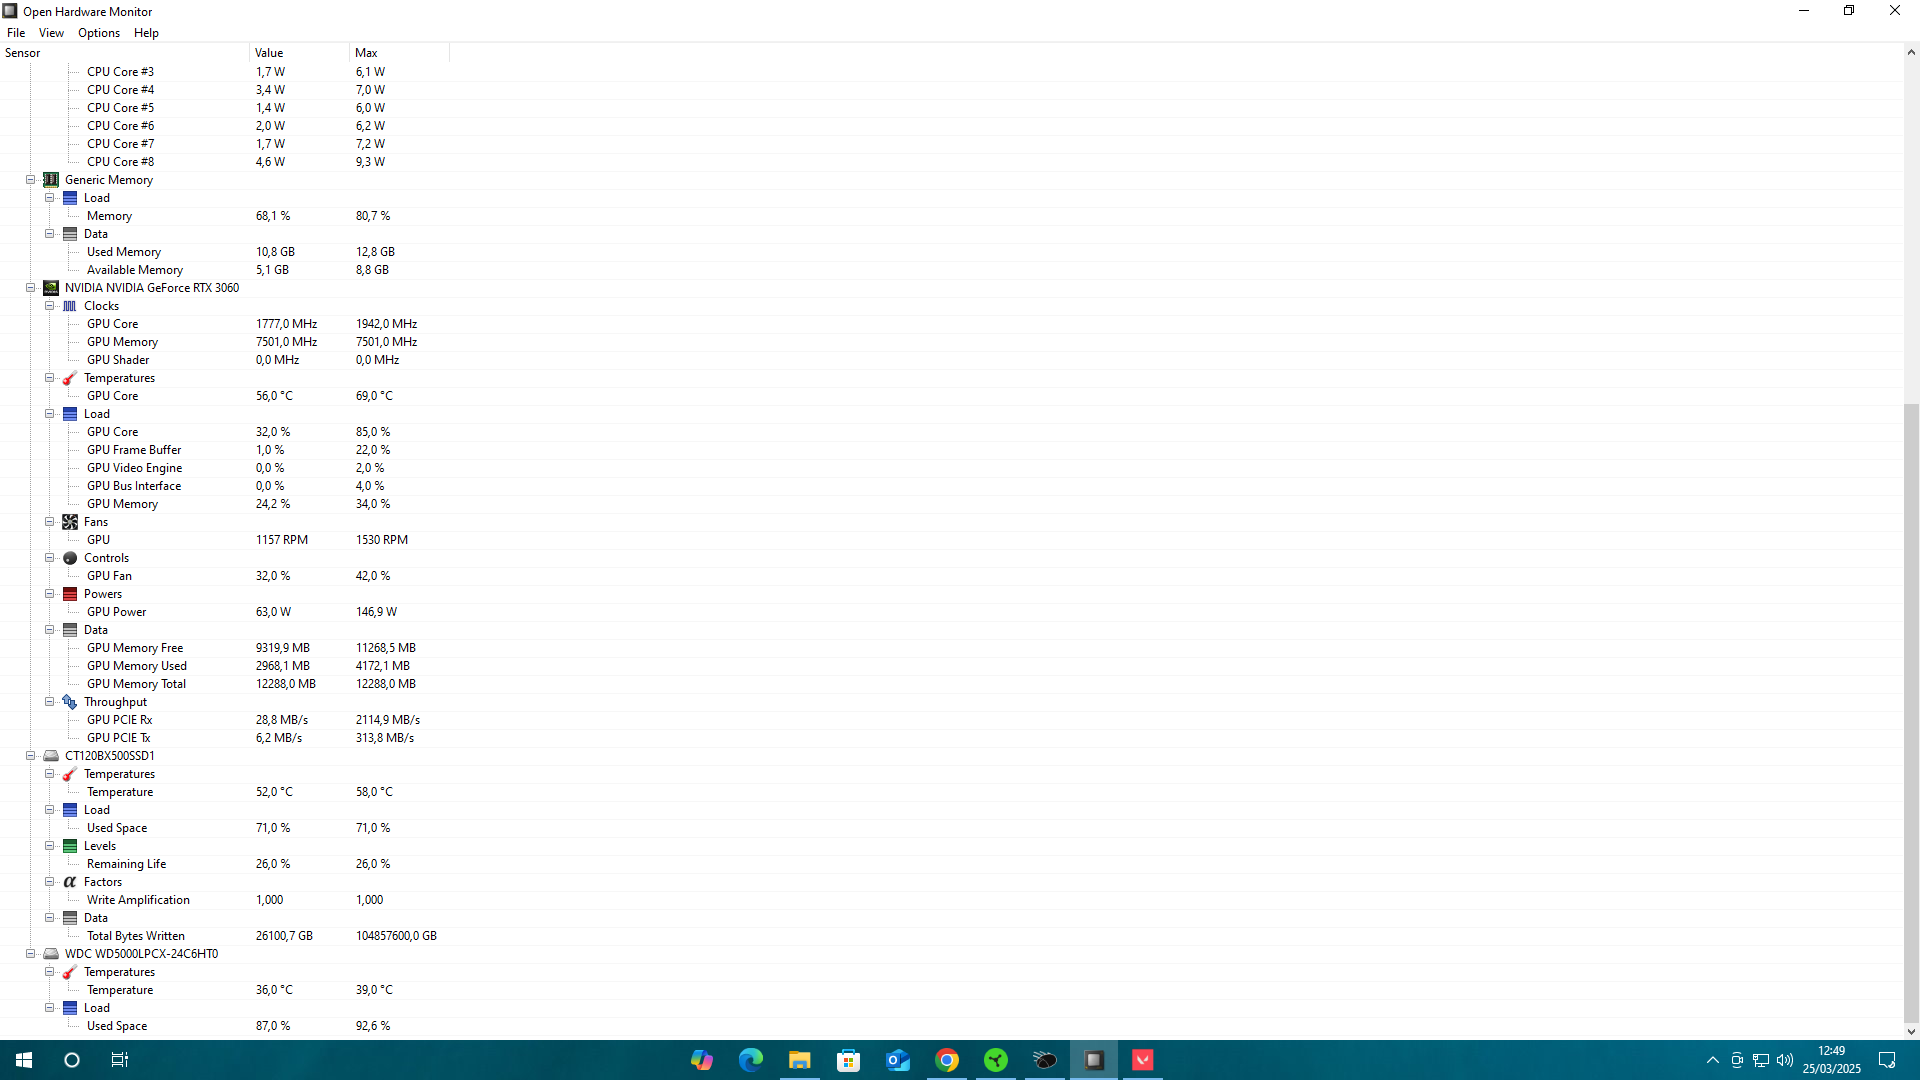Open File Explorer from the taskbar
The image size is (1920, 1080).
[800, 1060]
